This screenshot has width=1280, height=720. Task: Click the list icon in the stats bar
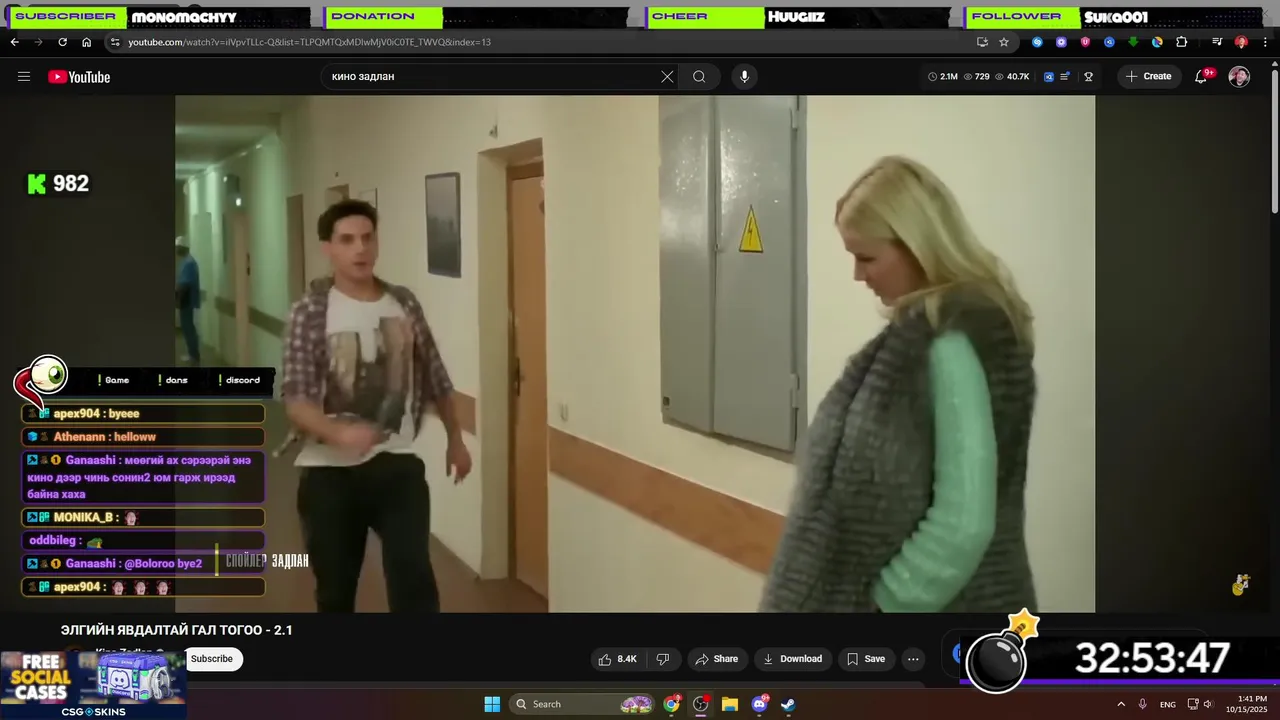click(x=1065, y=77)
